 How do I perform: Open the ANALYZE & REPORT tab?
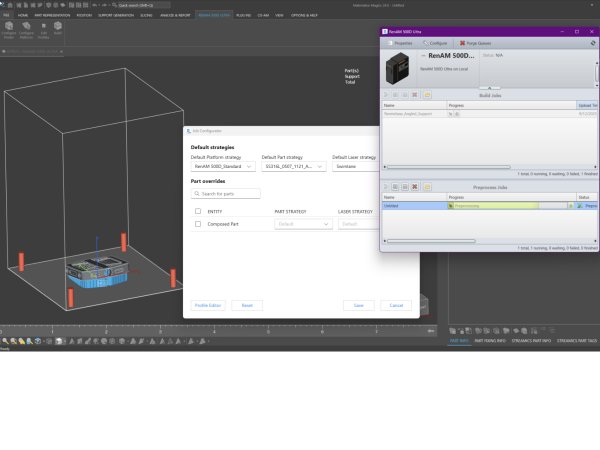tap(176, 16)
